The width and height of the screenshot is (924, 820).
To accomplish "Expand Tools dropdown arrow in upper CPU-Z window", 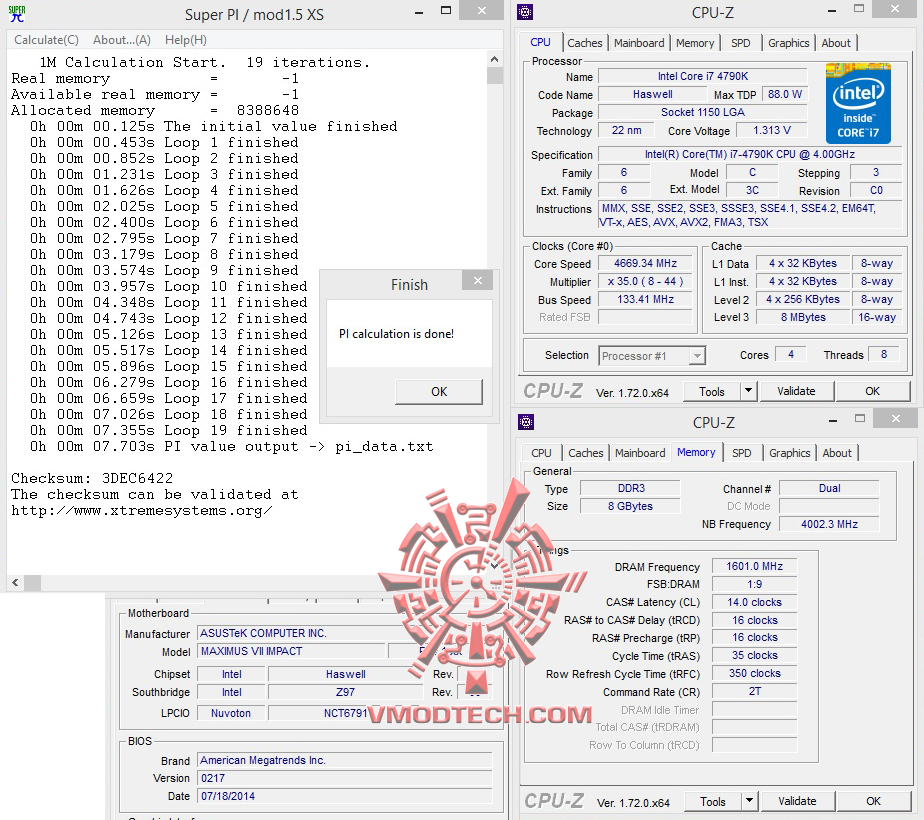I will coord(748,391).
